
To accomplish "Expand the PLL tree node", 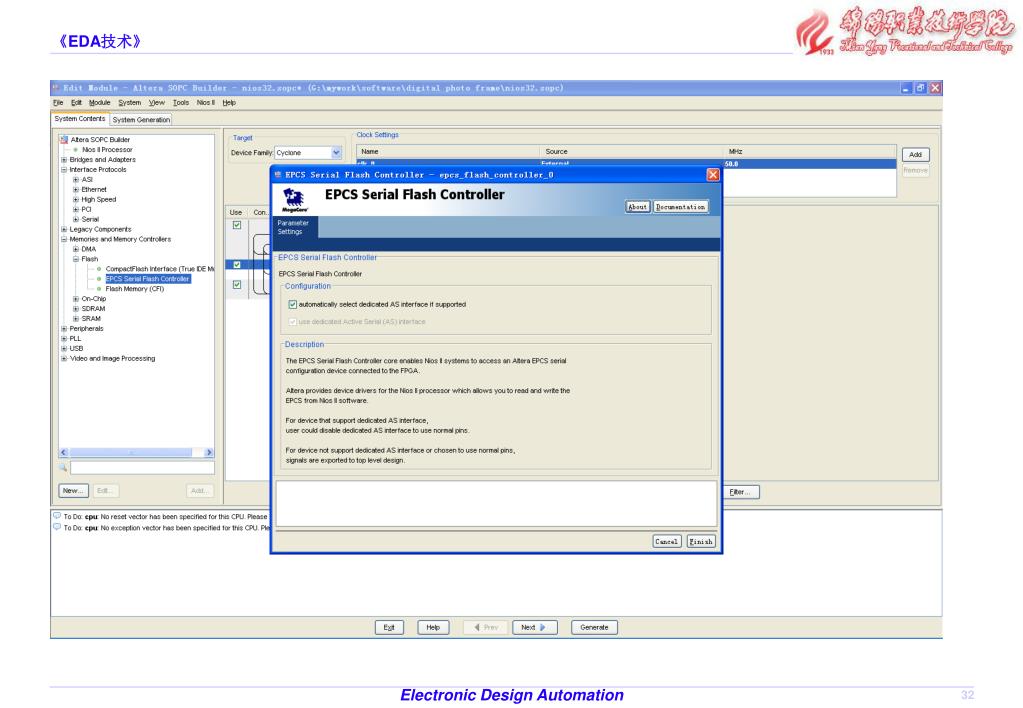I will tap(64, 339).
